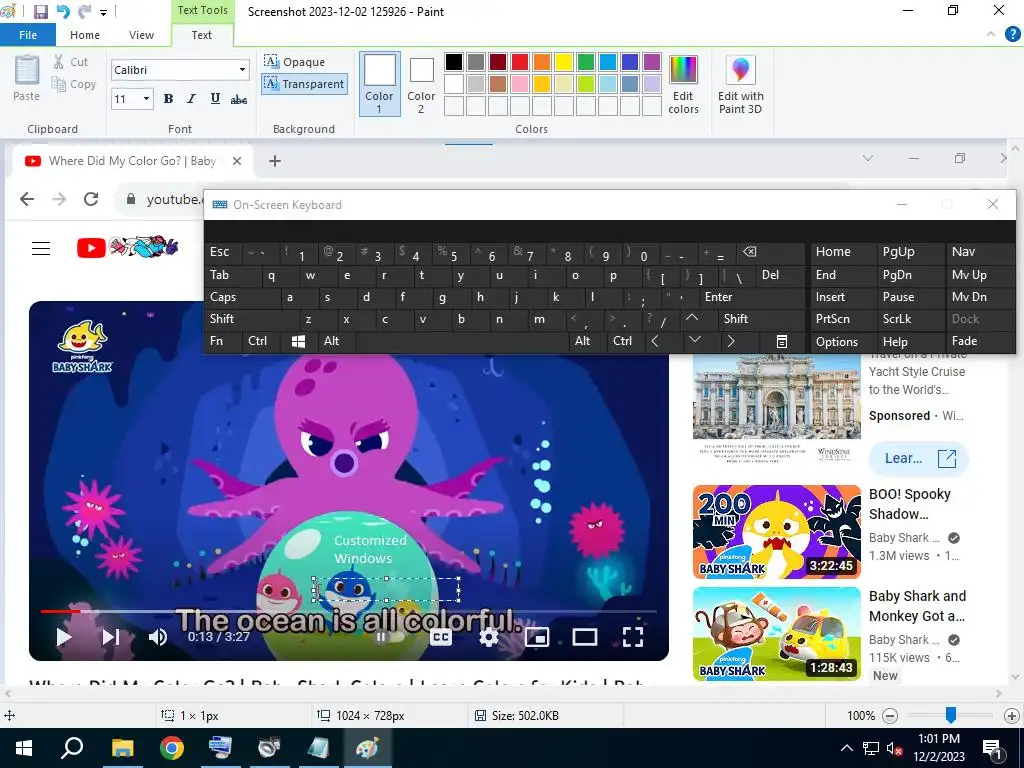
Task: Click the video play button
Action: click(x=64, y=637)
